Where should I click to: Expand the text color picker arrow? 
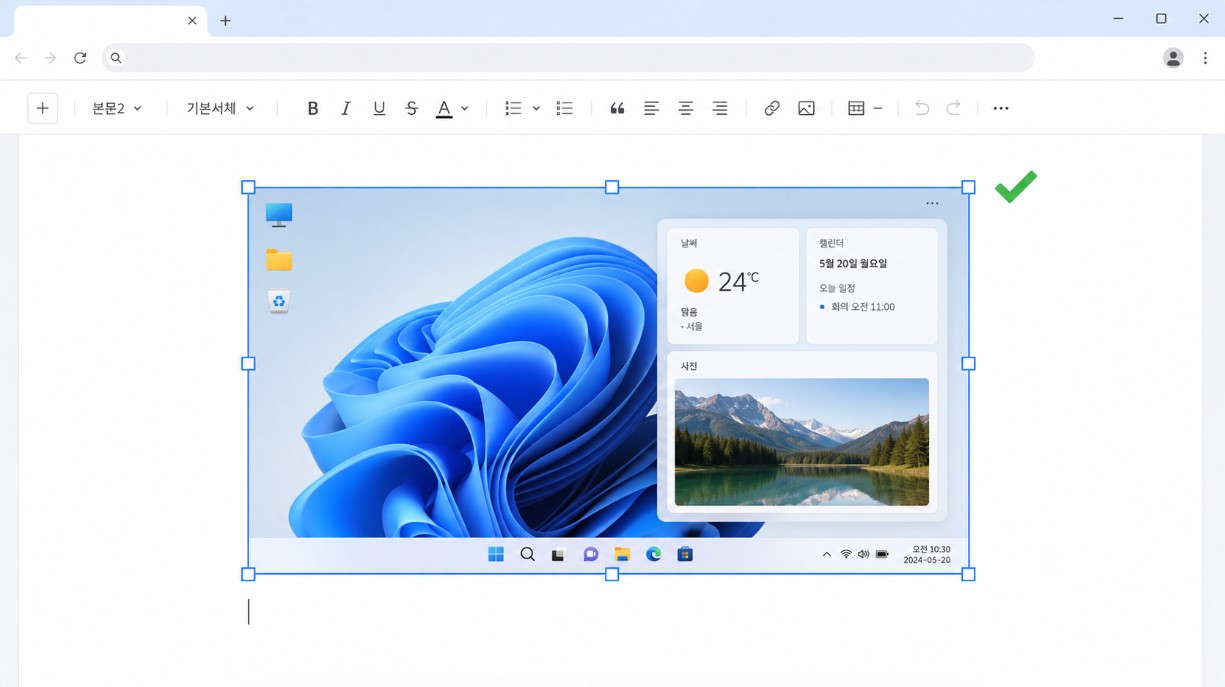[465, 108]
